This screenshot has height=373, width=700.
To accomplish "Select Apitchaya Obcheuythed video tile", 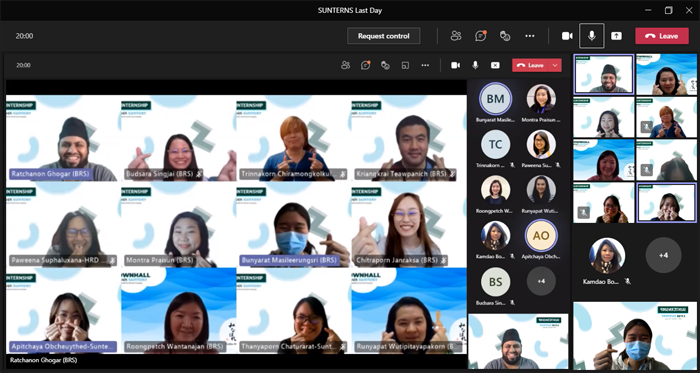I will point(63,311).
